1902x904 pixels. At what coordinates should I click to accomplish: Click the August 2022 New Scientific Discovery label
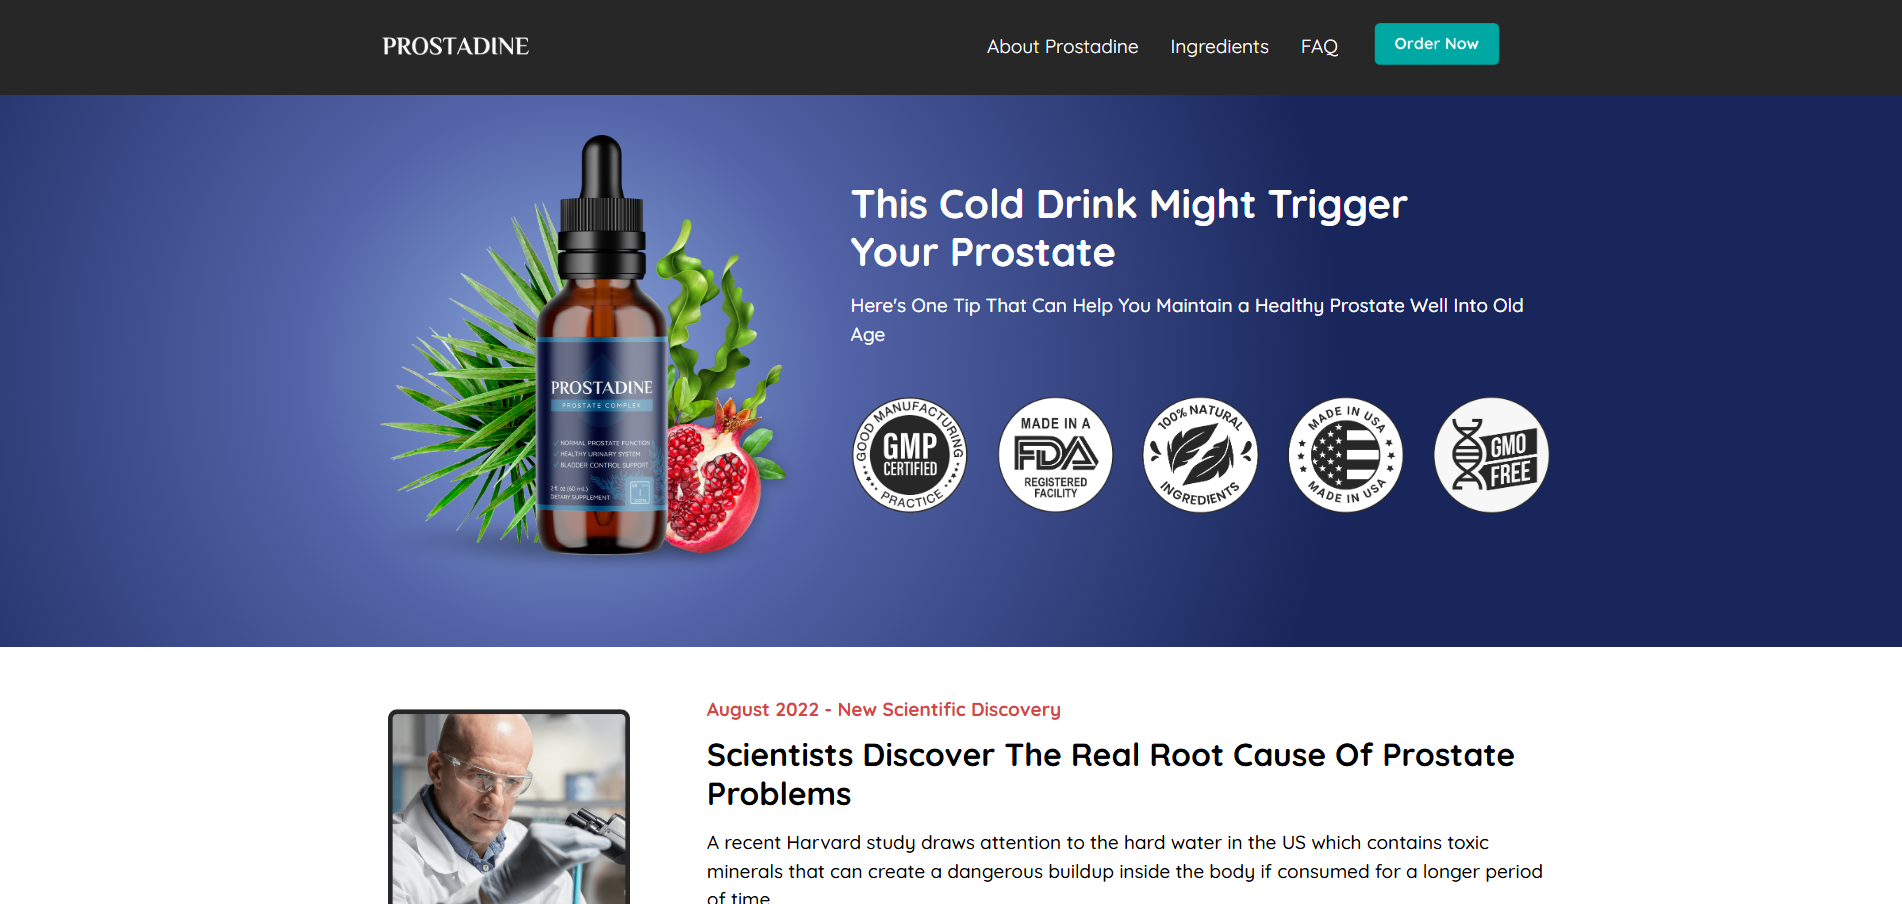(x=883, y=709)
